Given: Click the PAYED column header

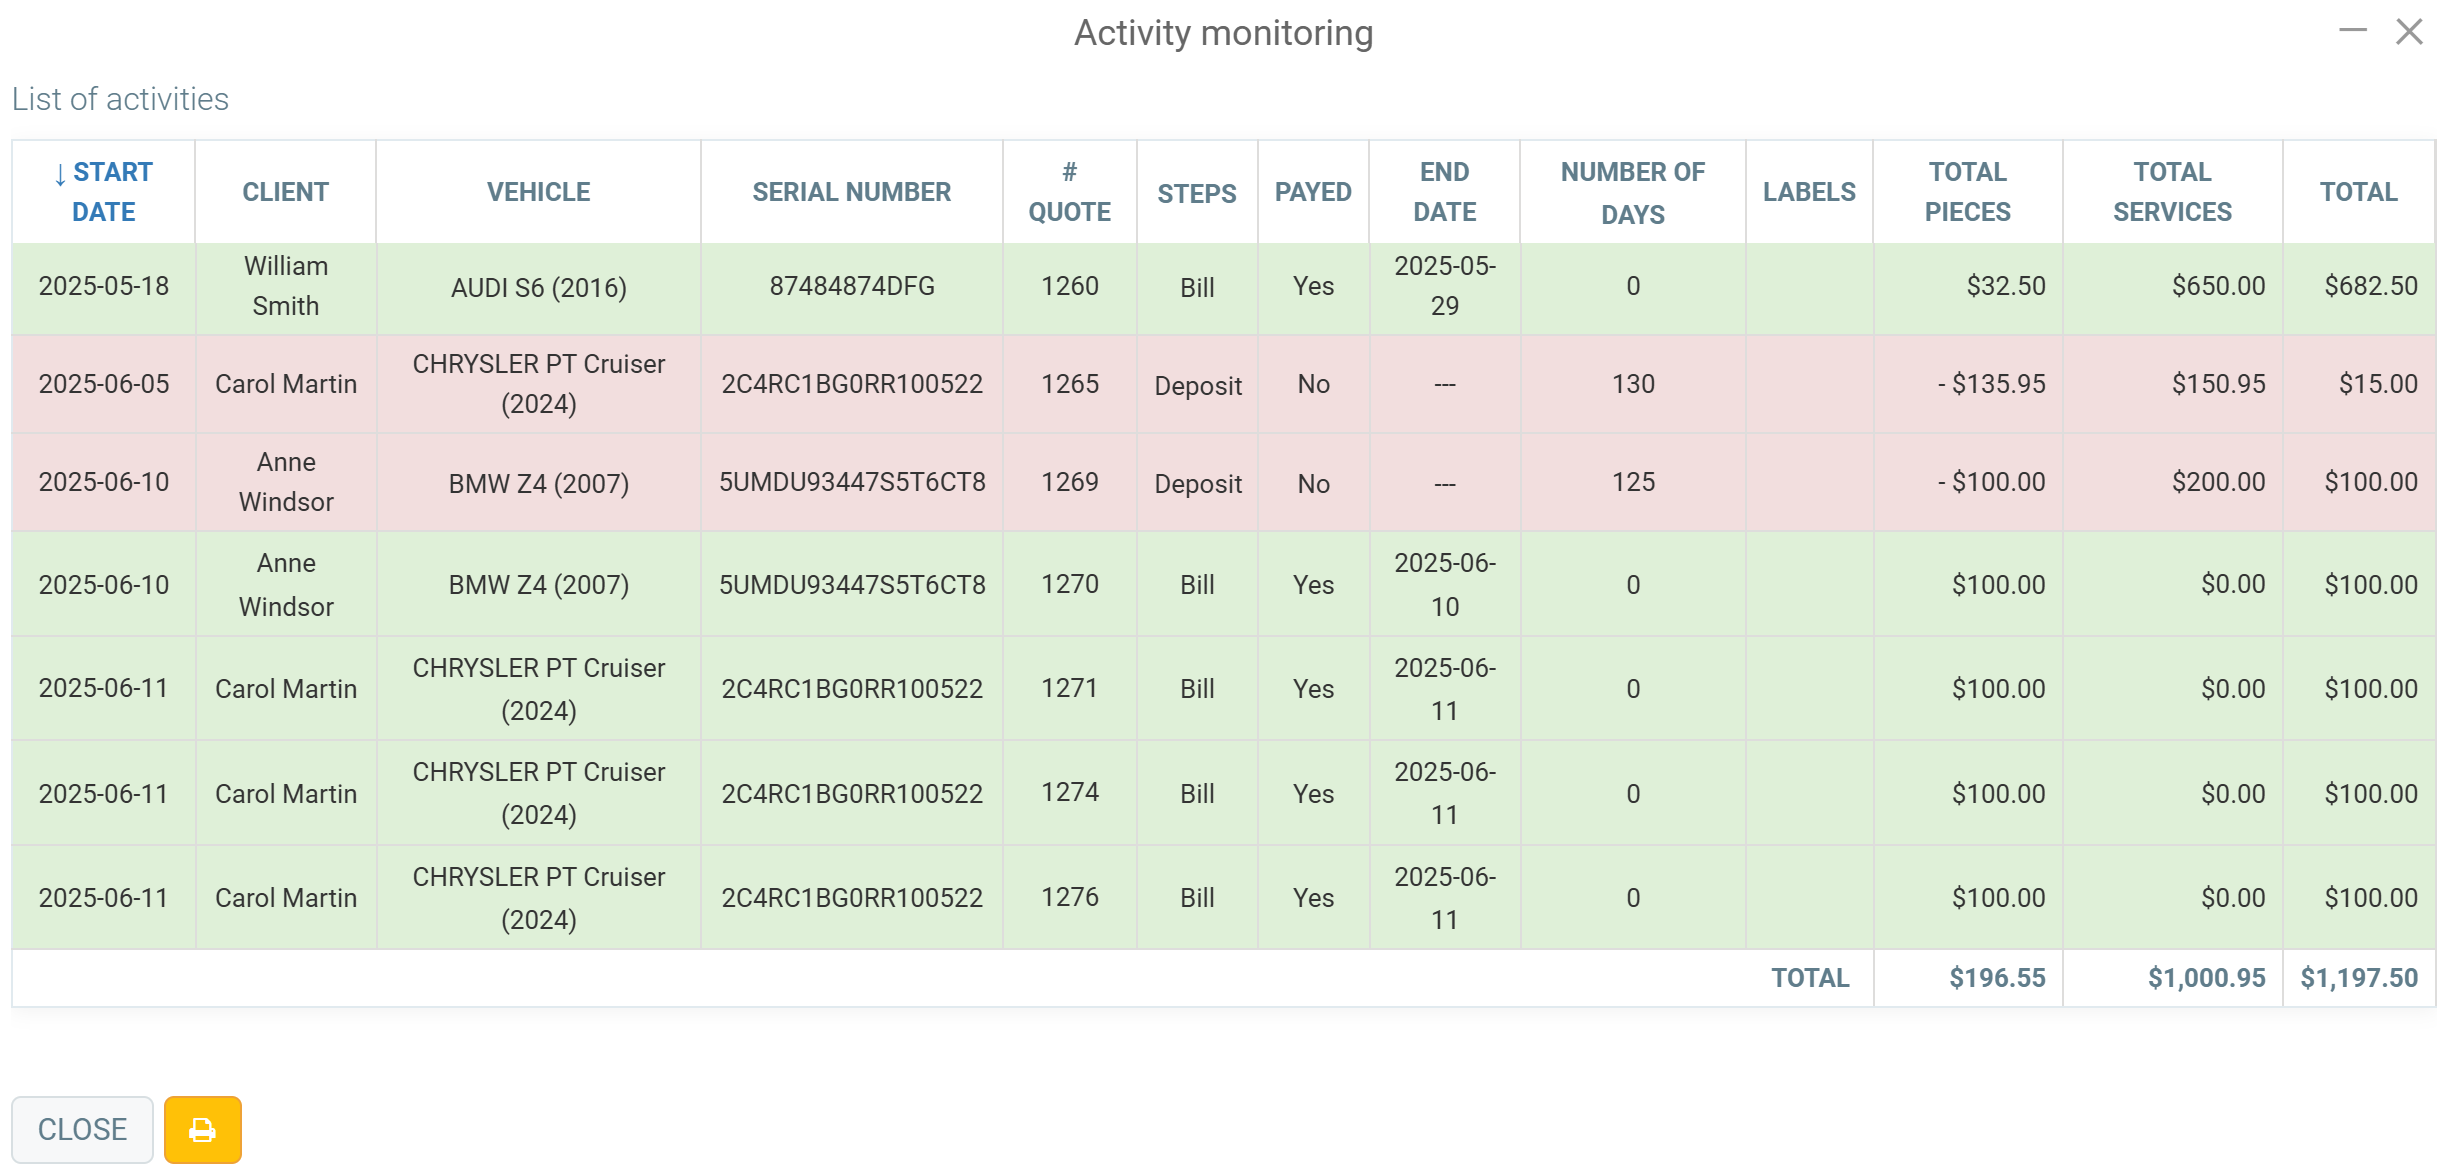Looking at the screenshot, I should pyautogui.click(x=1312, y=191).
